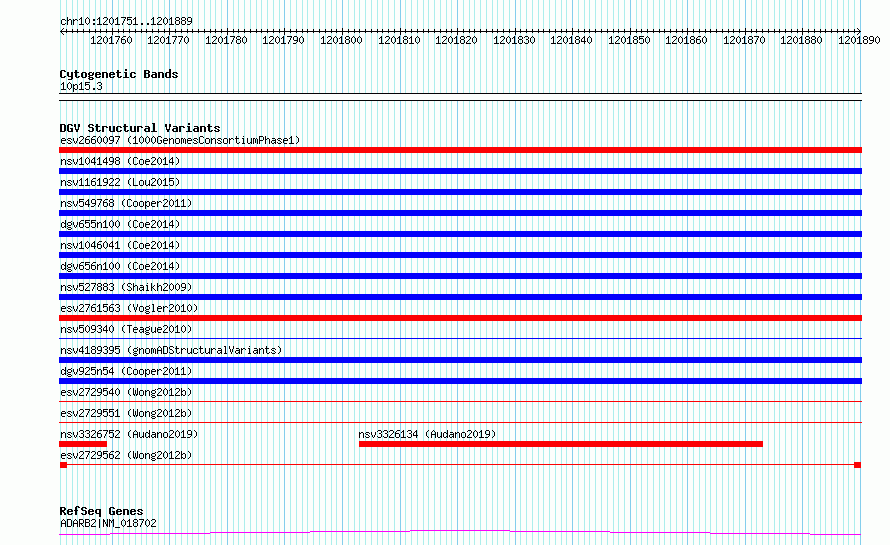Screen dimensions: 890x545
Task: Click nsv3326134 (Audano2019) label
Action: coord(427,434)
